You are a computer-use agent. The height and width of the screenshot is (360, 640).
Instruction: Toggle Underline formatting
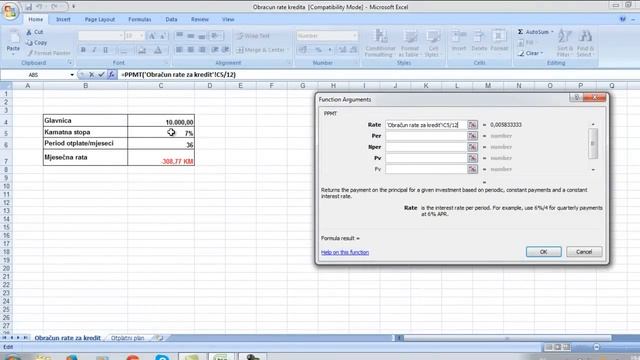(x=106, y=50)
